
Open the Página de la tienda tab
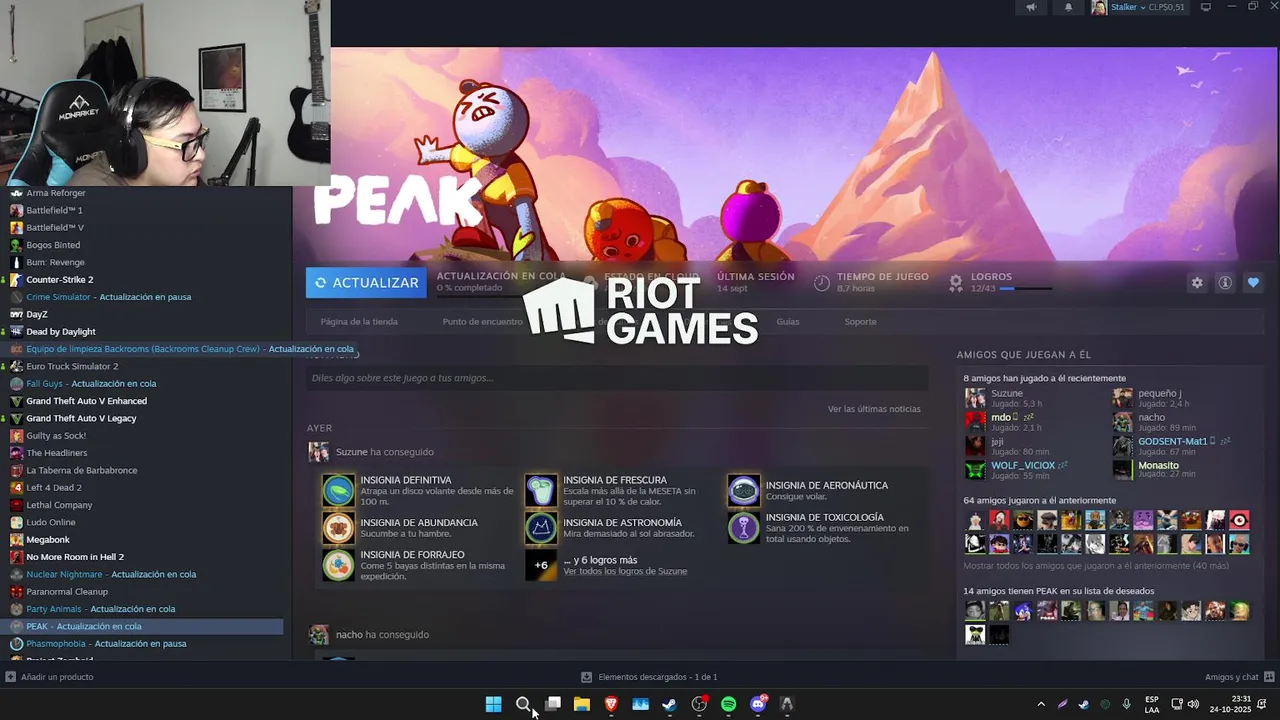click(x=359, y=322)
